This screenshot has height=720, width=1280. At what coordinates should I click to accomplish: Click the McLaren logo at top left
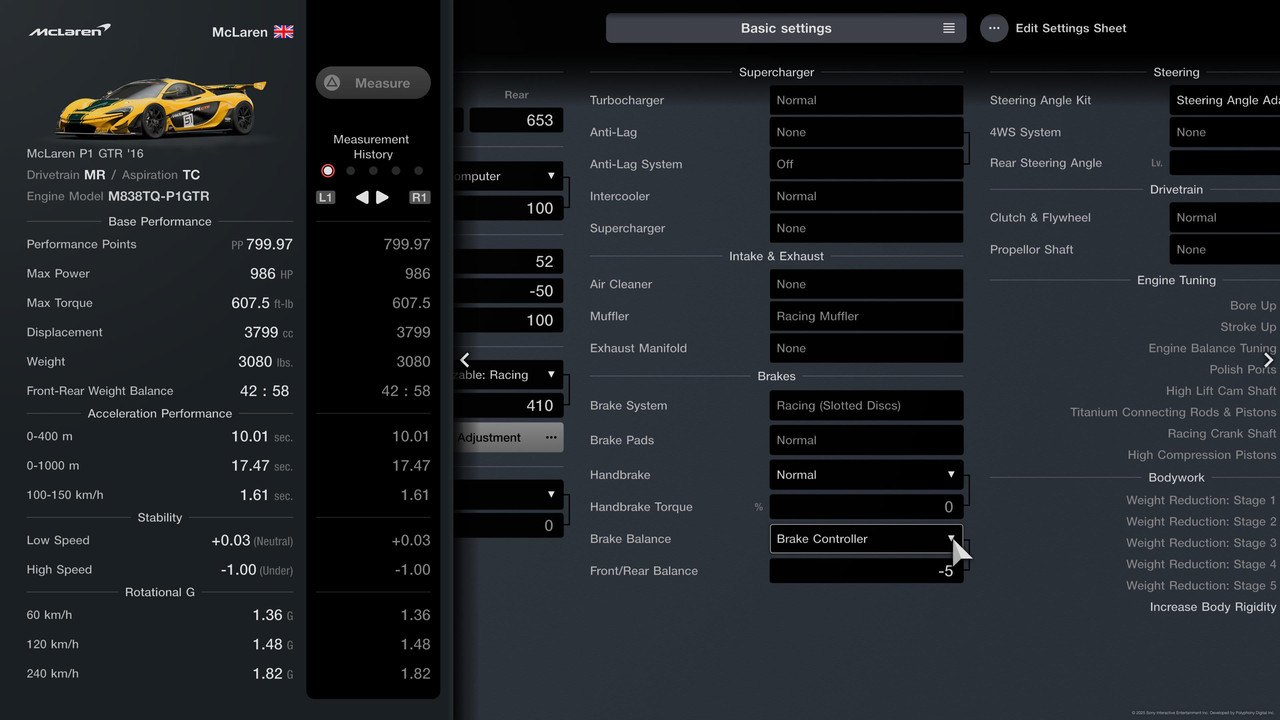point(69,31)
